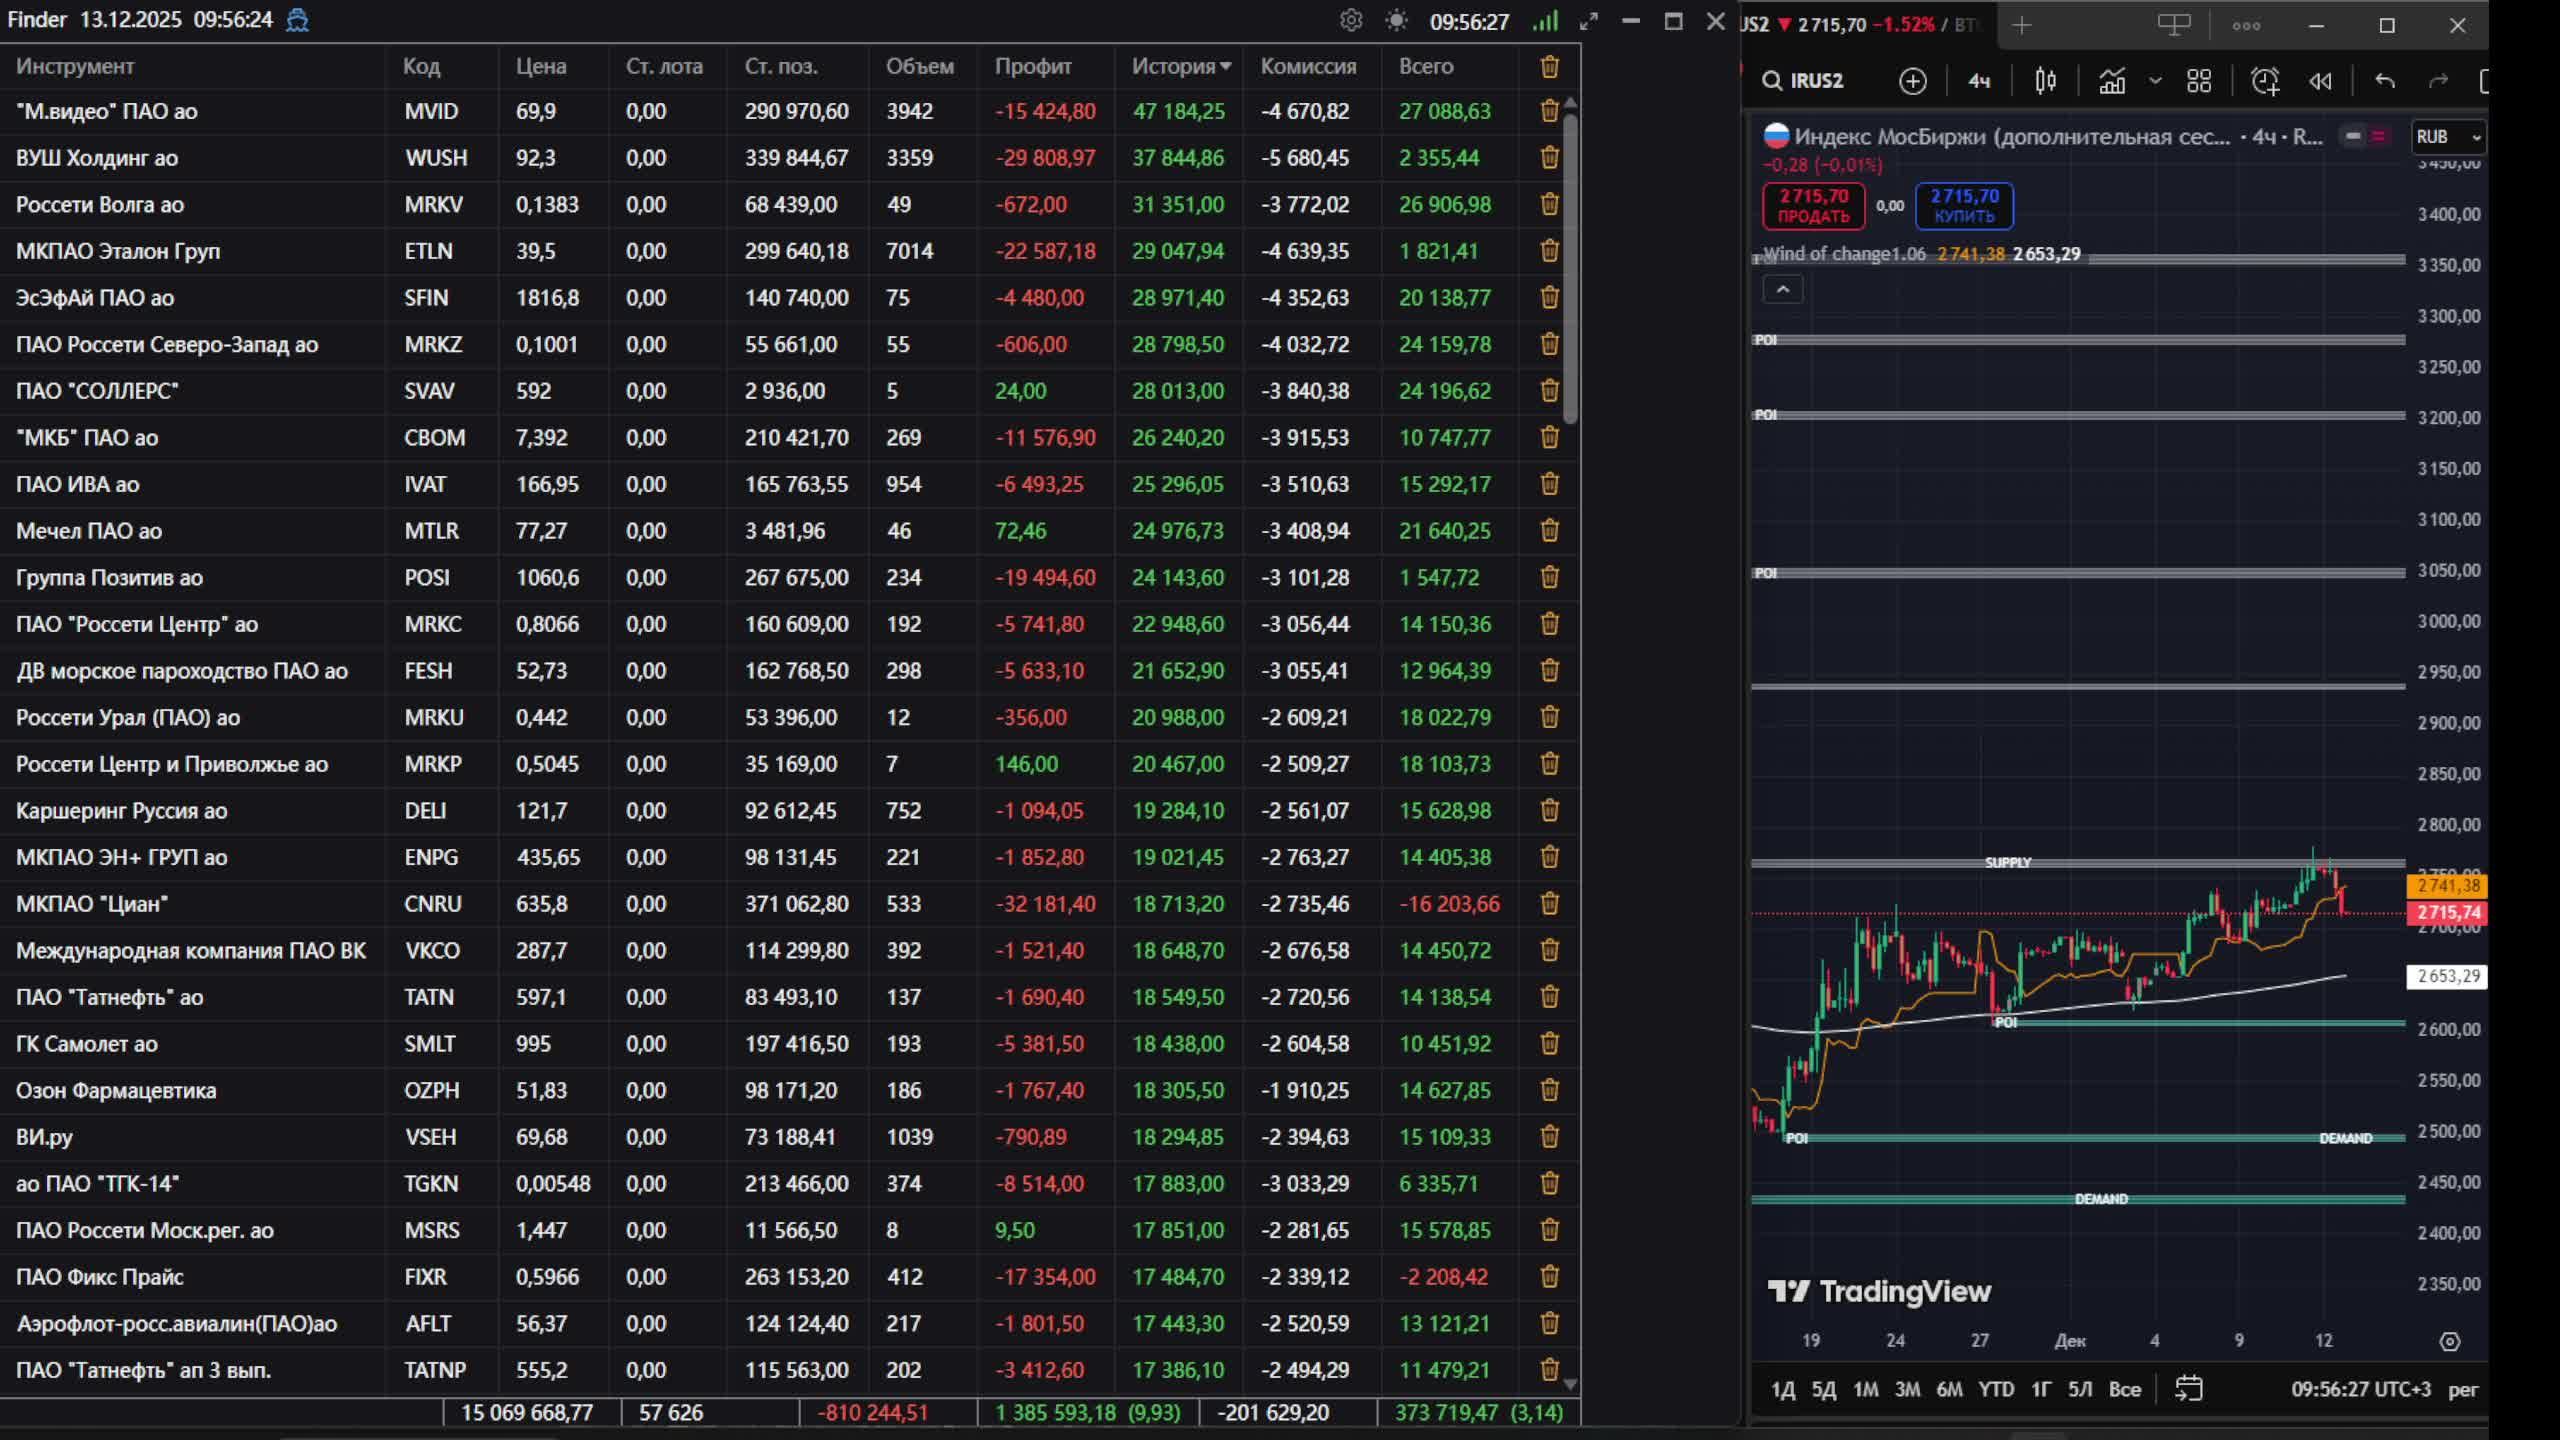Add symbol with the plus circle icon
Viewport: 2560px width, 1440px height.
click(x=1912, y=81)
